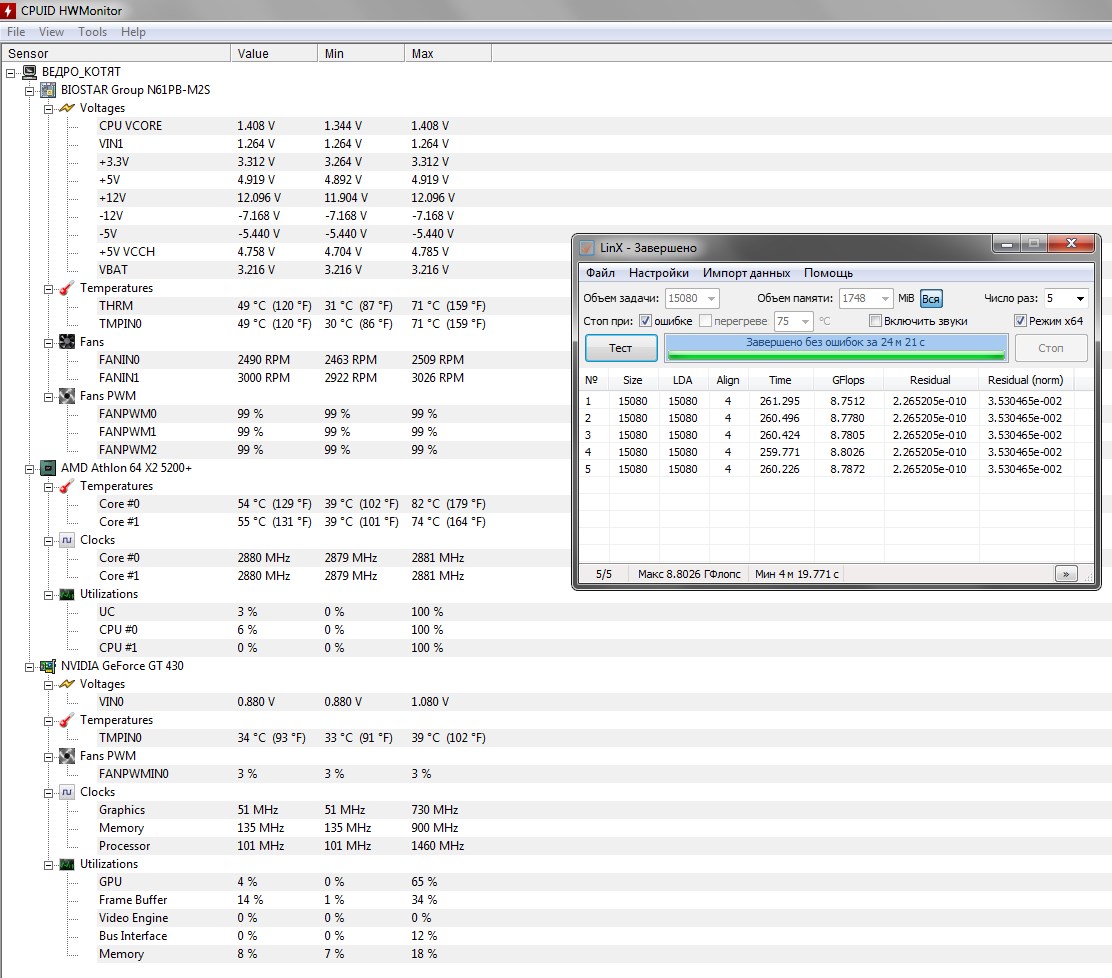1112x978 pixels.
Task: Click the GPU Clocks waveform icon
Action: [x=67, y=792]
